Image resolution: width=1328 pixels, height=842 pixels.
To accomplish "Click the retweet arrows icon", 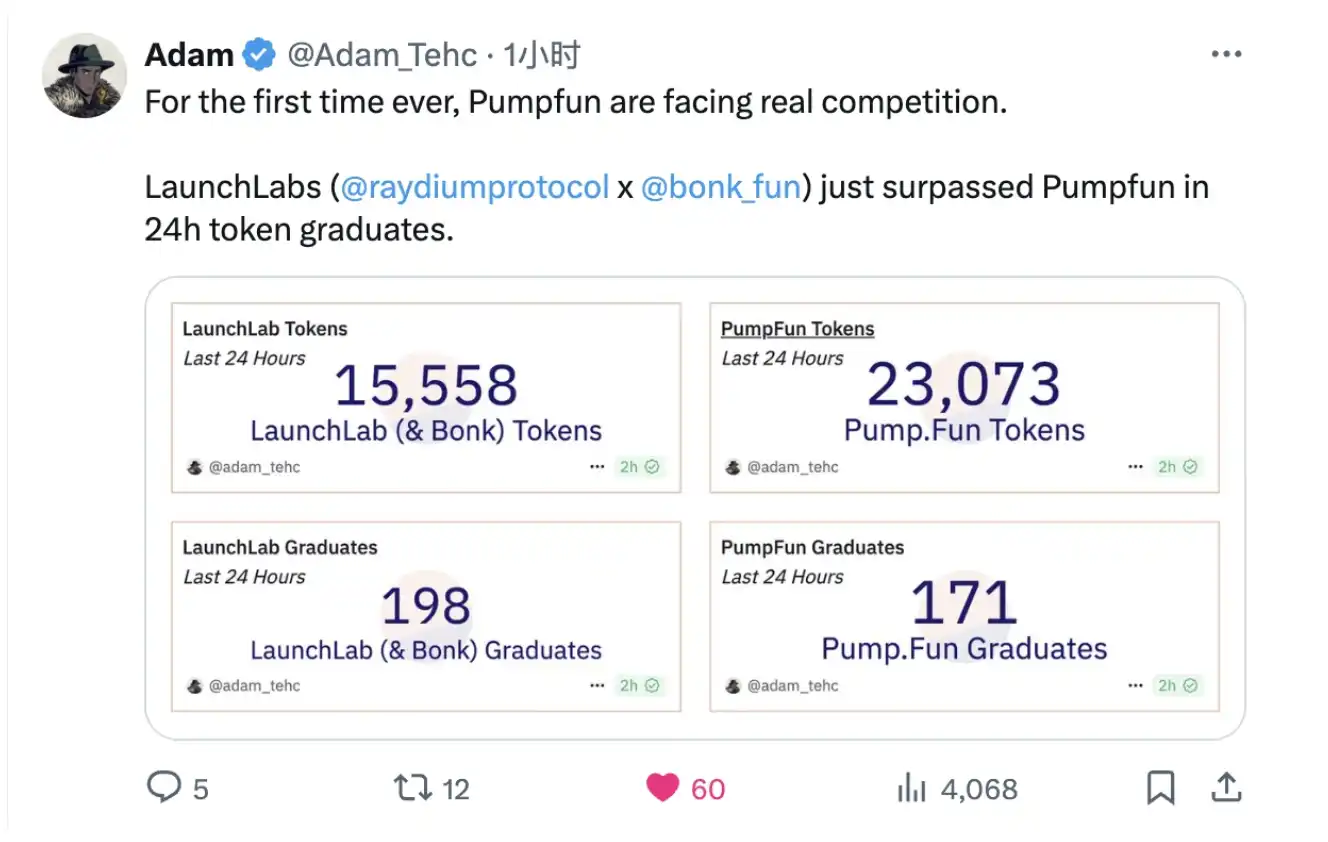I will tap(412, 788).
